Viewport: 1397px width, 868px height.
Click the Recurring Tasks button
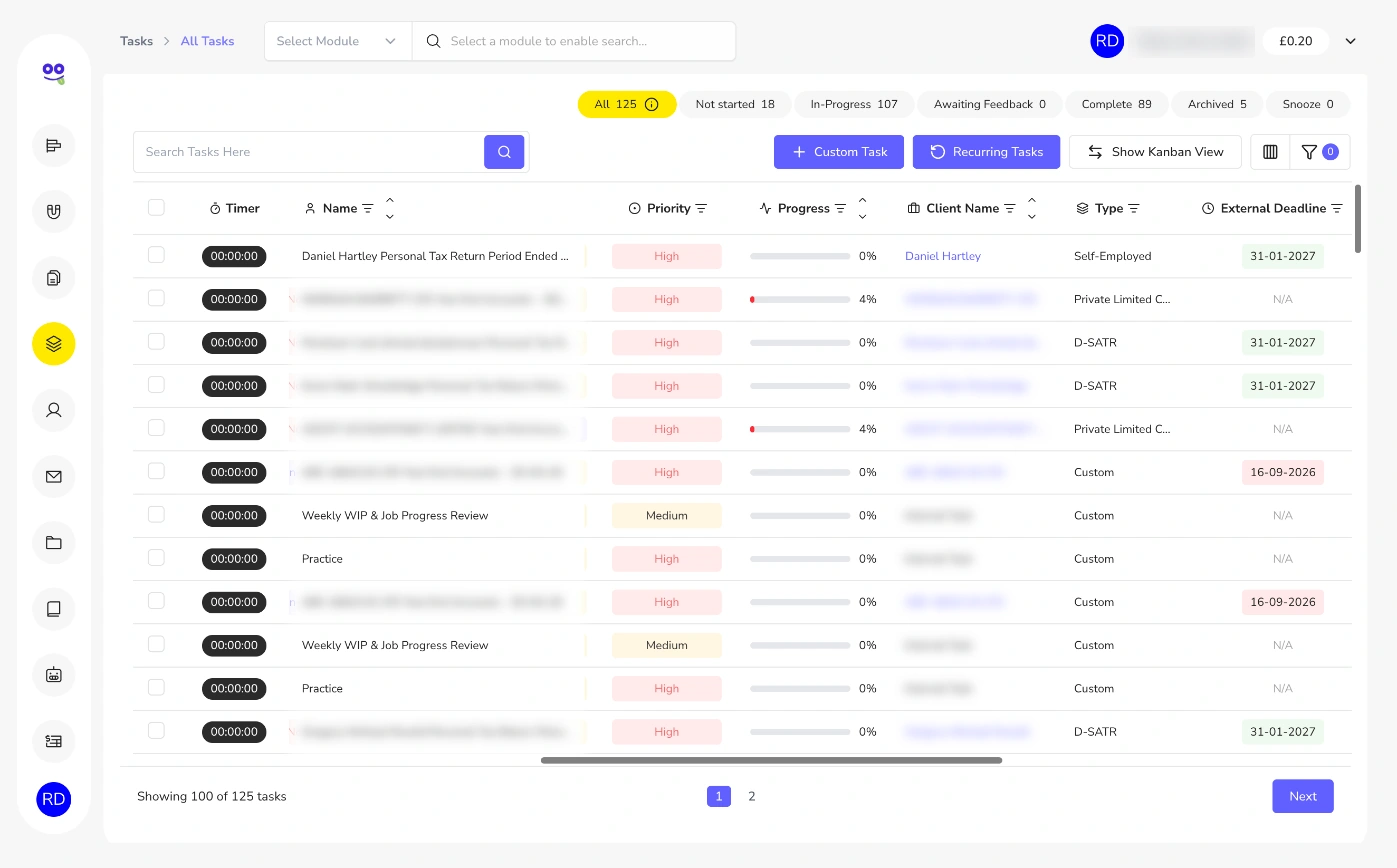click(x=986, y=152)
